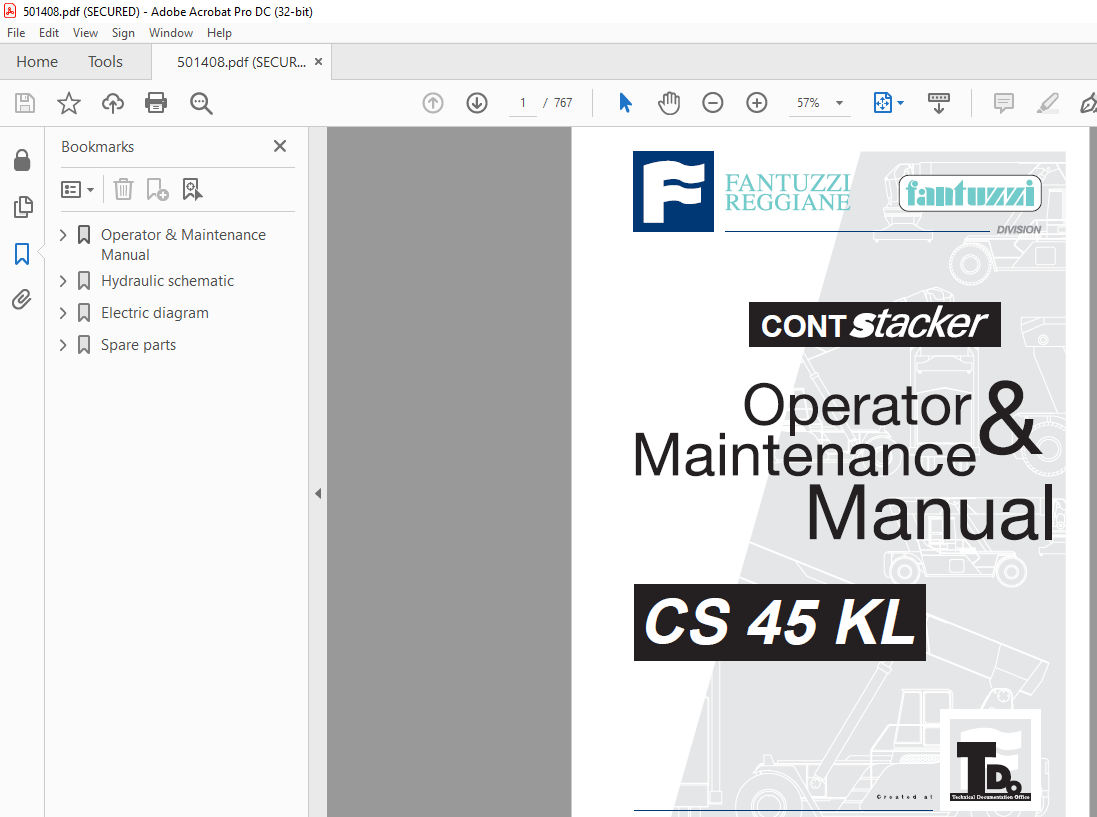Expand Operator & Maintenance Manual bookmark

point(63,235)
